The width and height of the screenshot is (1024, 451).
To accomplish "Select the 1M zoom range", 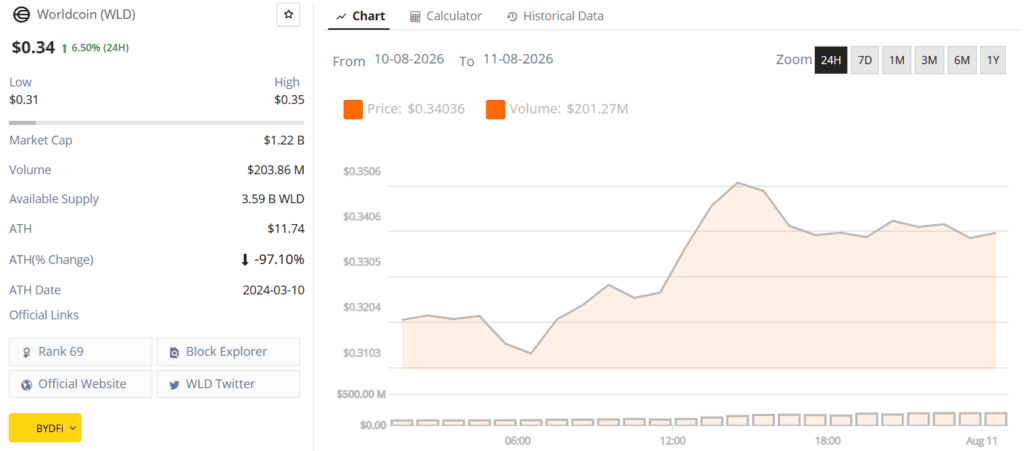I will 897,60.
